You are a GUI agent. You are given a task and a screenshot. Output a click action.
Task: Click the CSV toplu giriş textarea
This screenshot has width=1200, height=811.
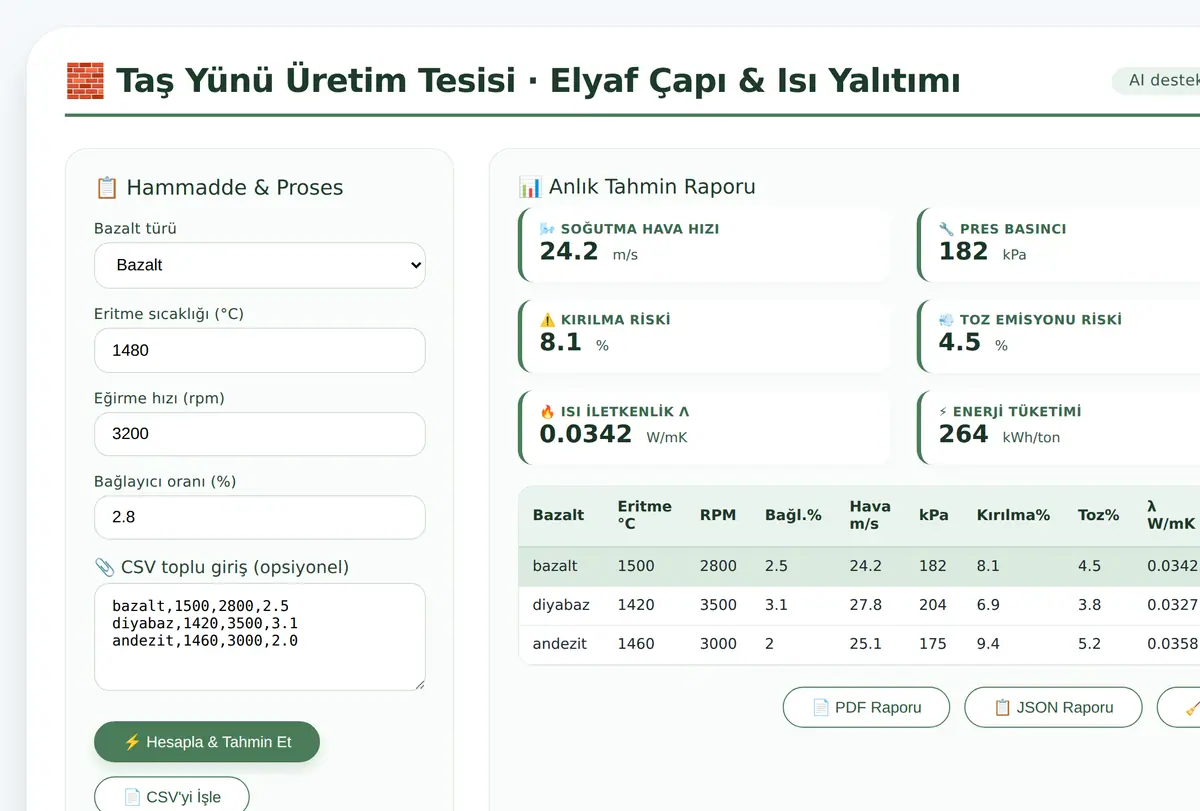coord(259,637)
